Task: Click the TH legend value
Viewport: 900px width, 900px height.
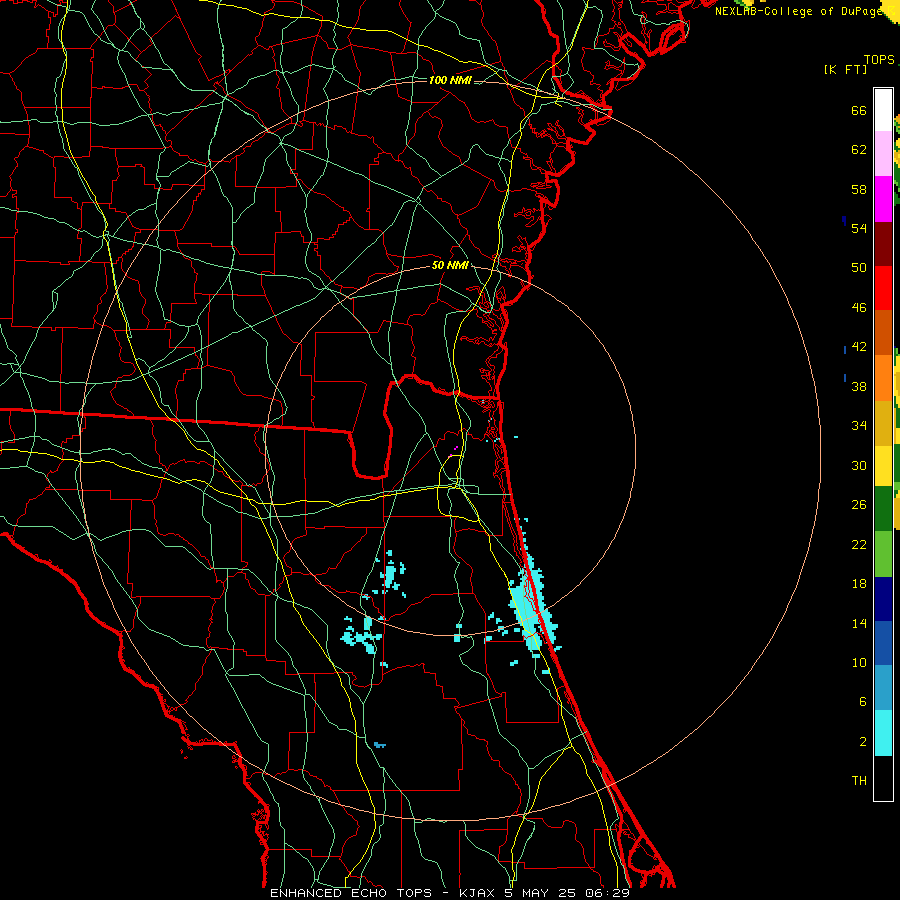Action: [x=859, y=781]
